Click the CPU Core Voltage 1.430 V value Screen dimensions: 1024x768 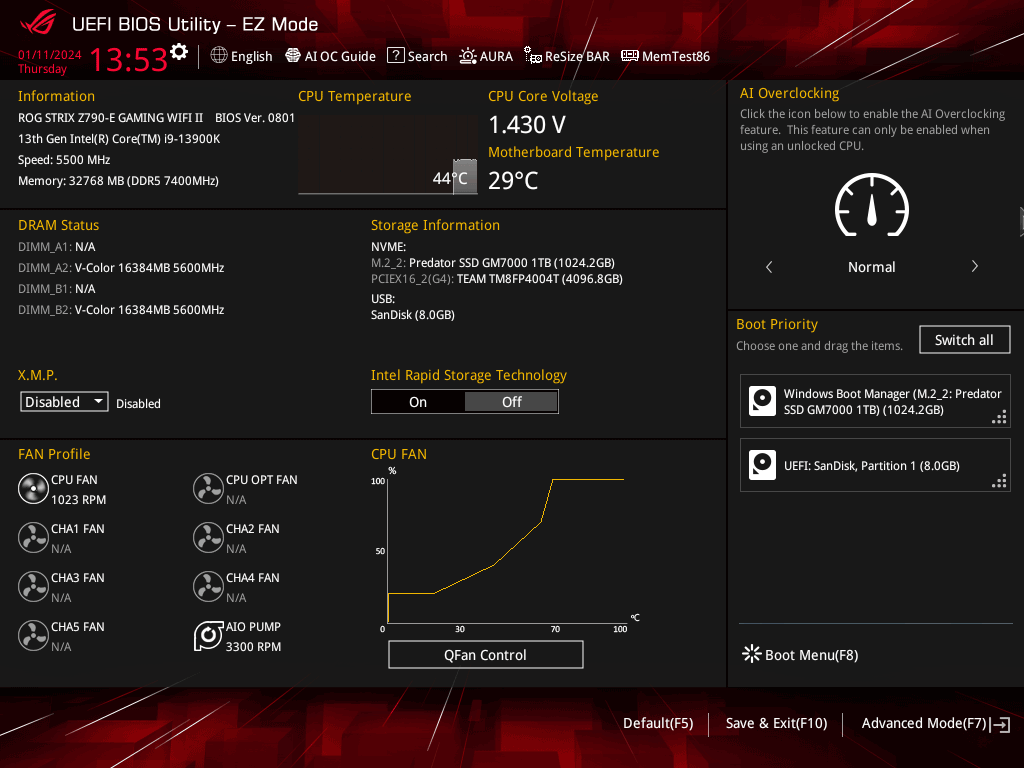coord(527,125)
